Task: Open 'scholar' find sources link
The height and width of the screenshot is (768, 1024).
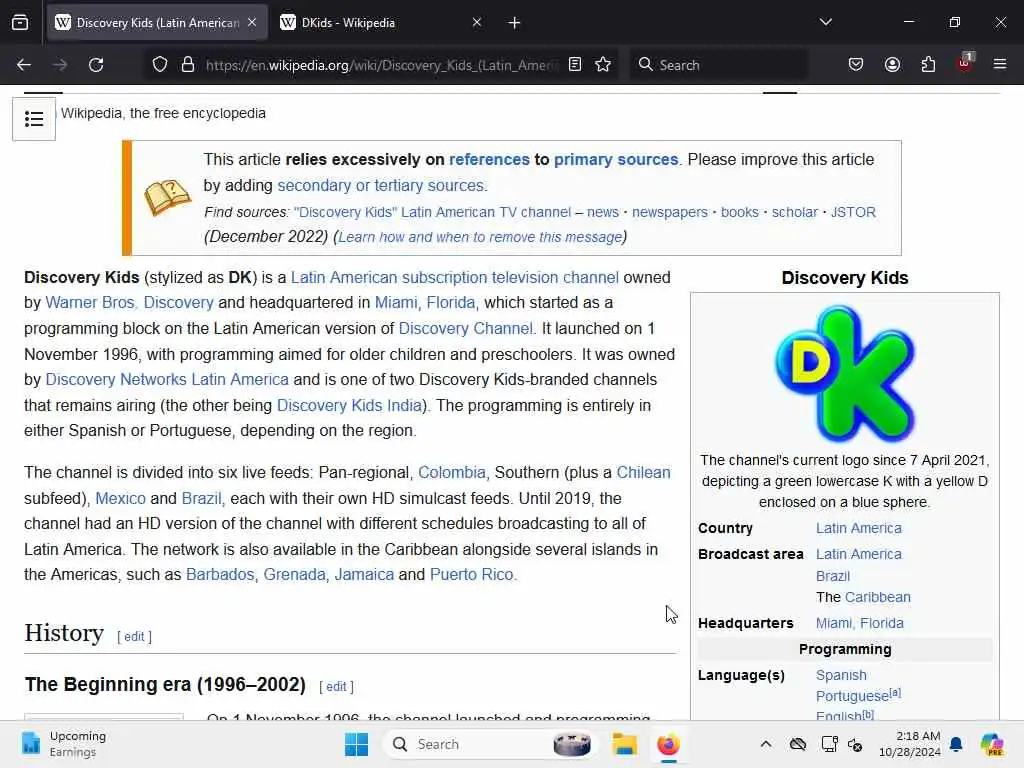Action: [x=795, y=212]
